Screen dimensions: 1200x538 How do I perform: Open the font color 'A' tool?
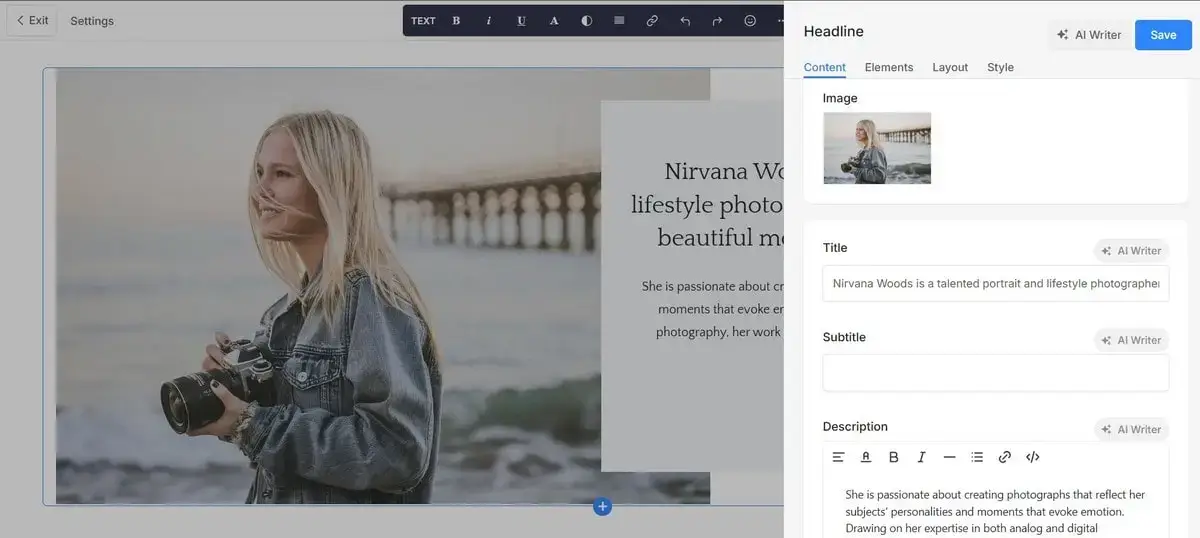click(554, 20)
